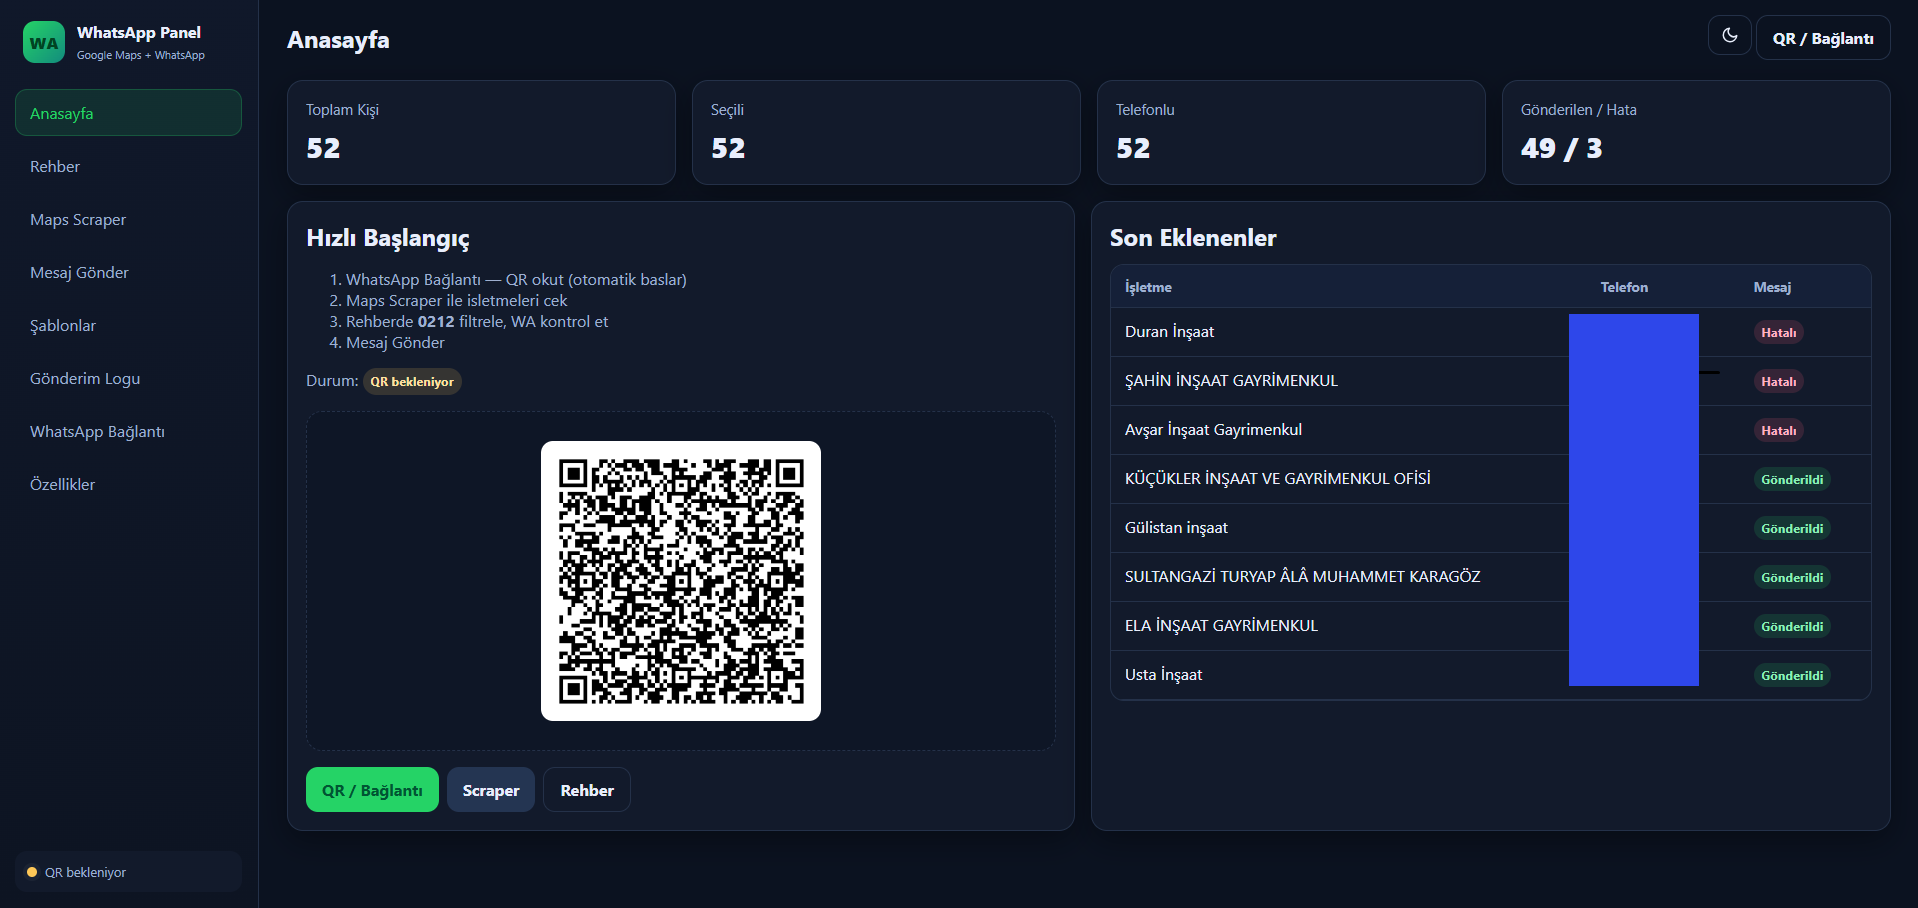Click the Gönderildi badge for KÜÇÜKLER İNŞAAT
Viewport: 1918px width, 908px height.
(x=1792, y=479)
